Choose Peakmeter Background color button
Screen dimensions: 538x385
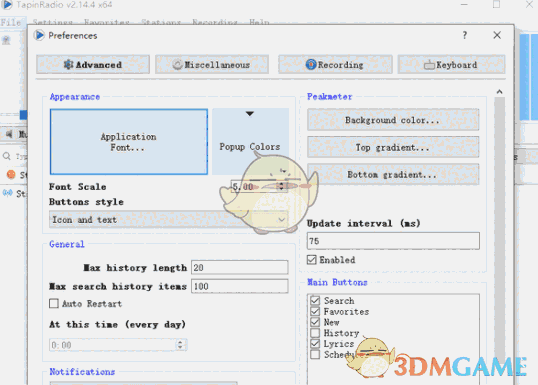(x=393, y=120)
